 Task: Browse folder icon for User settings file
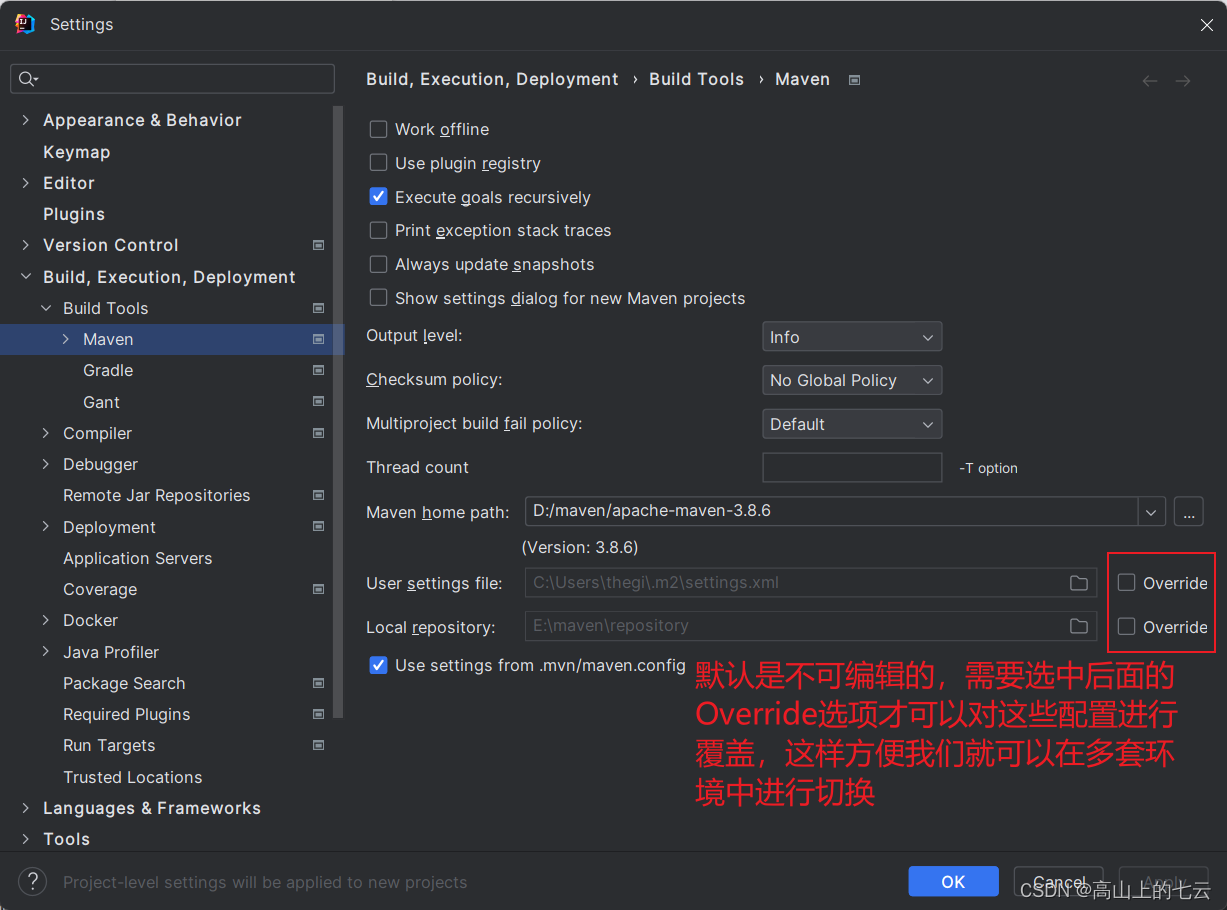point(1078,583)
